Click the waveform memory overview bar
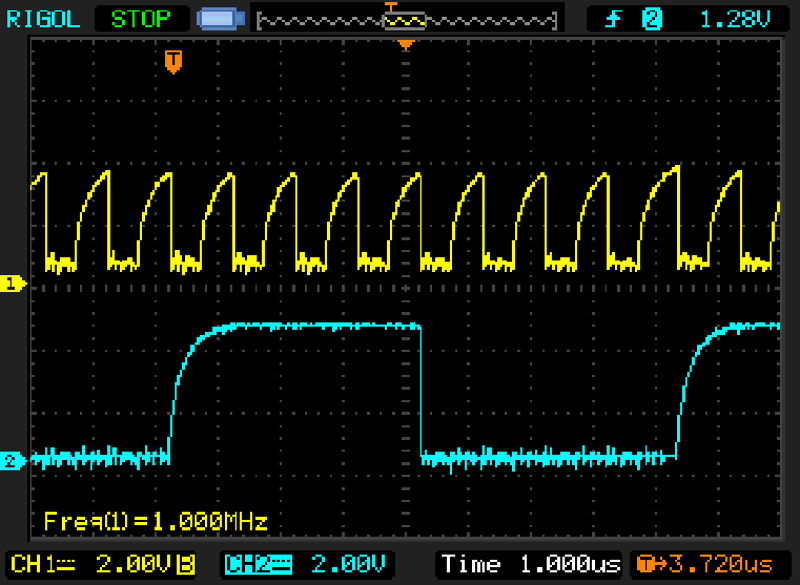The width and height of the screenshot is (800, 585). [405, 19]
